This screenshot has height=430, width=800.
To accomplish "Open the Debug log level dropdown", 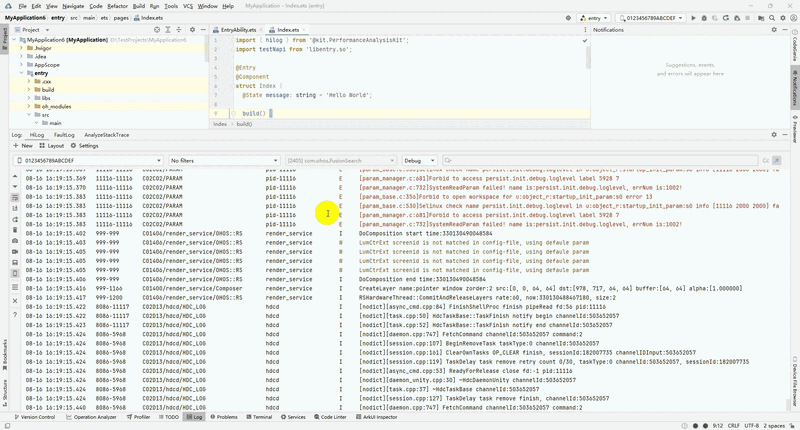I will (x=418, y=160).
